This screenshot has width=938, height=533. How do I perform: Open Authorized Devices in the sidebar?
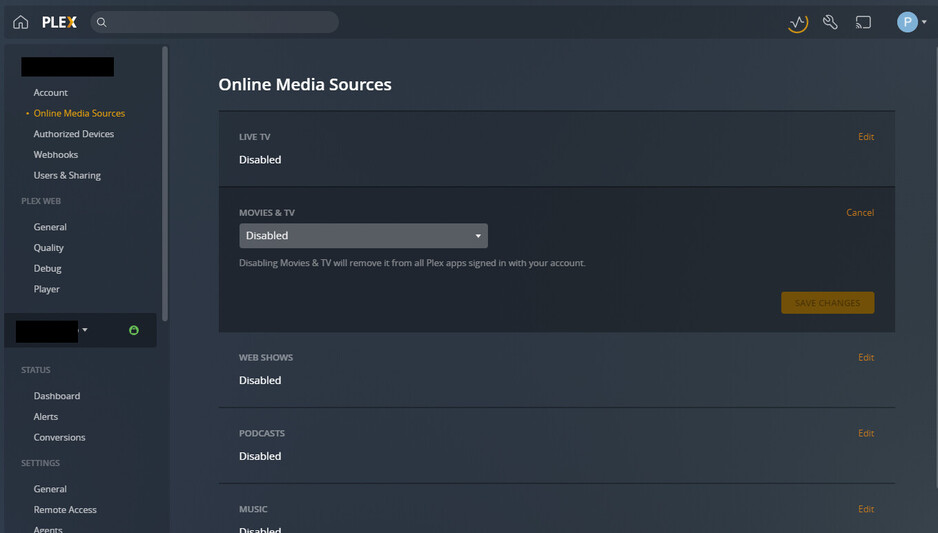click(x=74, y=134)
